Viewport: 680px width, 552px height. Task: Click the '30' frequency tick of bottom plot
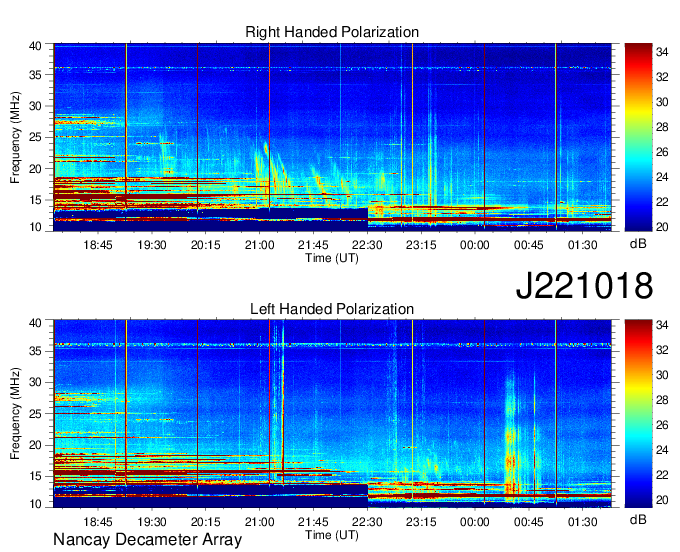(x=35, y=382)
